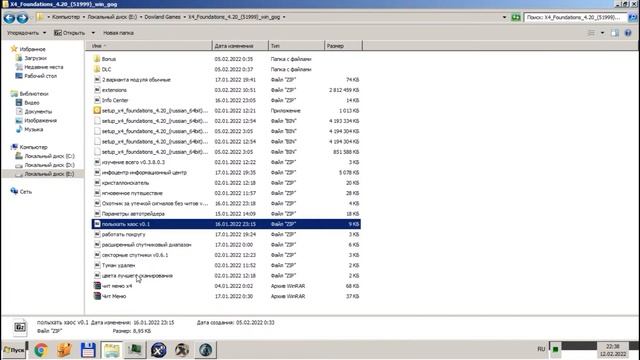The height and width of the screenshot is (360, 640).
Task: Click the refresh icon beside address bar
Action: [516, 18]
